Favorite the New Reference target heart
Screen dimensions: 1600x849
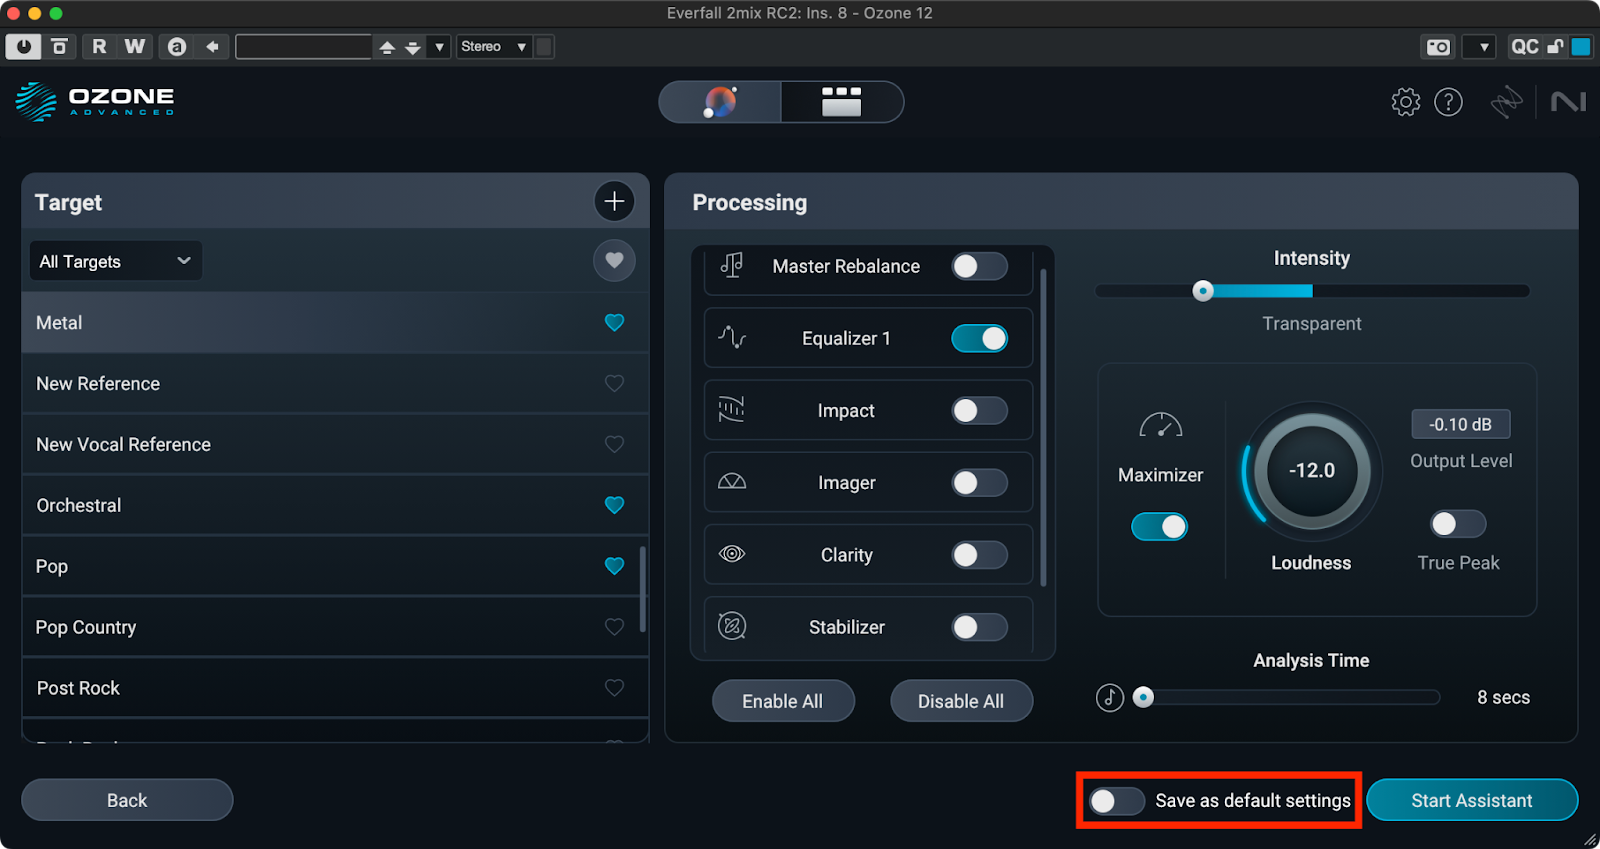pos(614,383)
